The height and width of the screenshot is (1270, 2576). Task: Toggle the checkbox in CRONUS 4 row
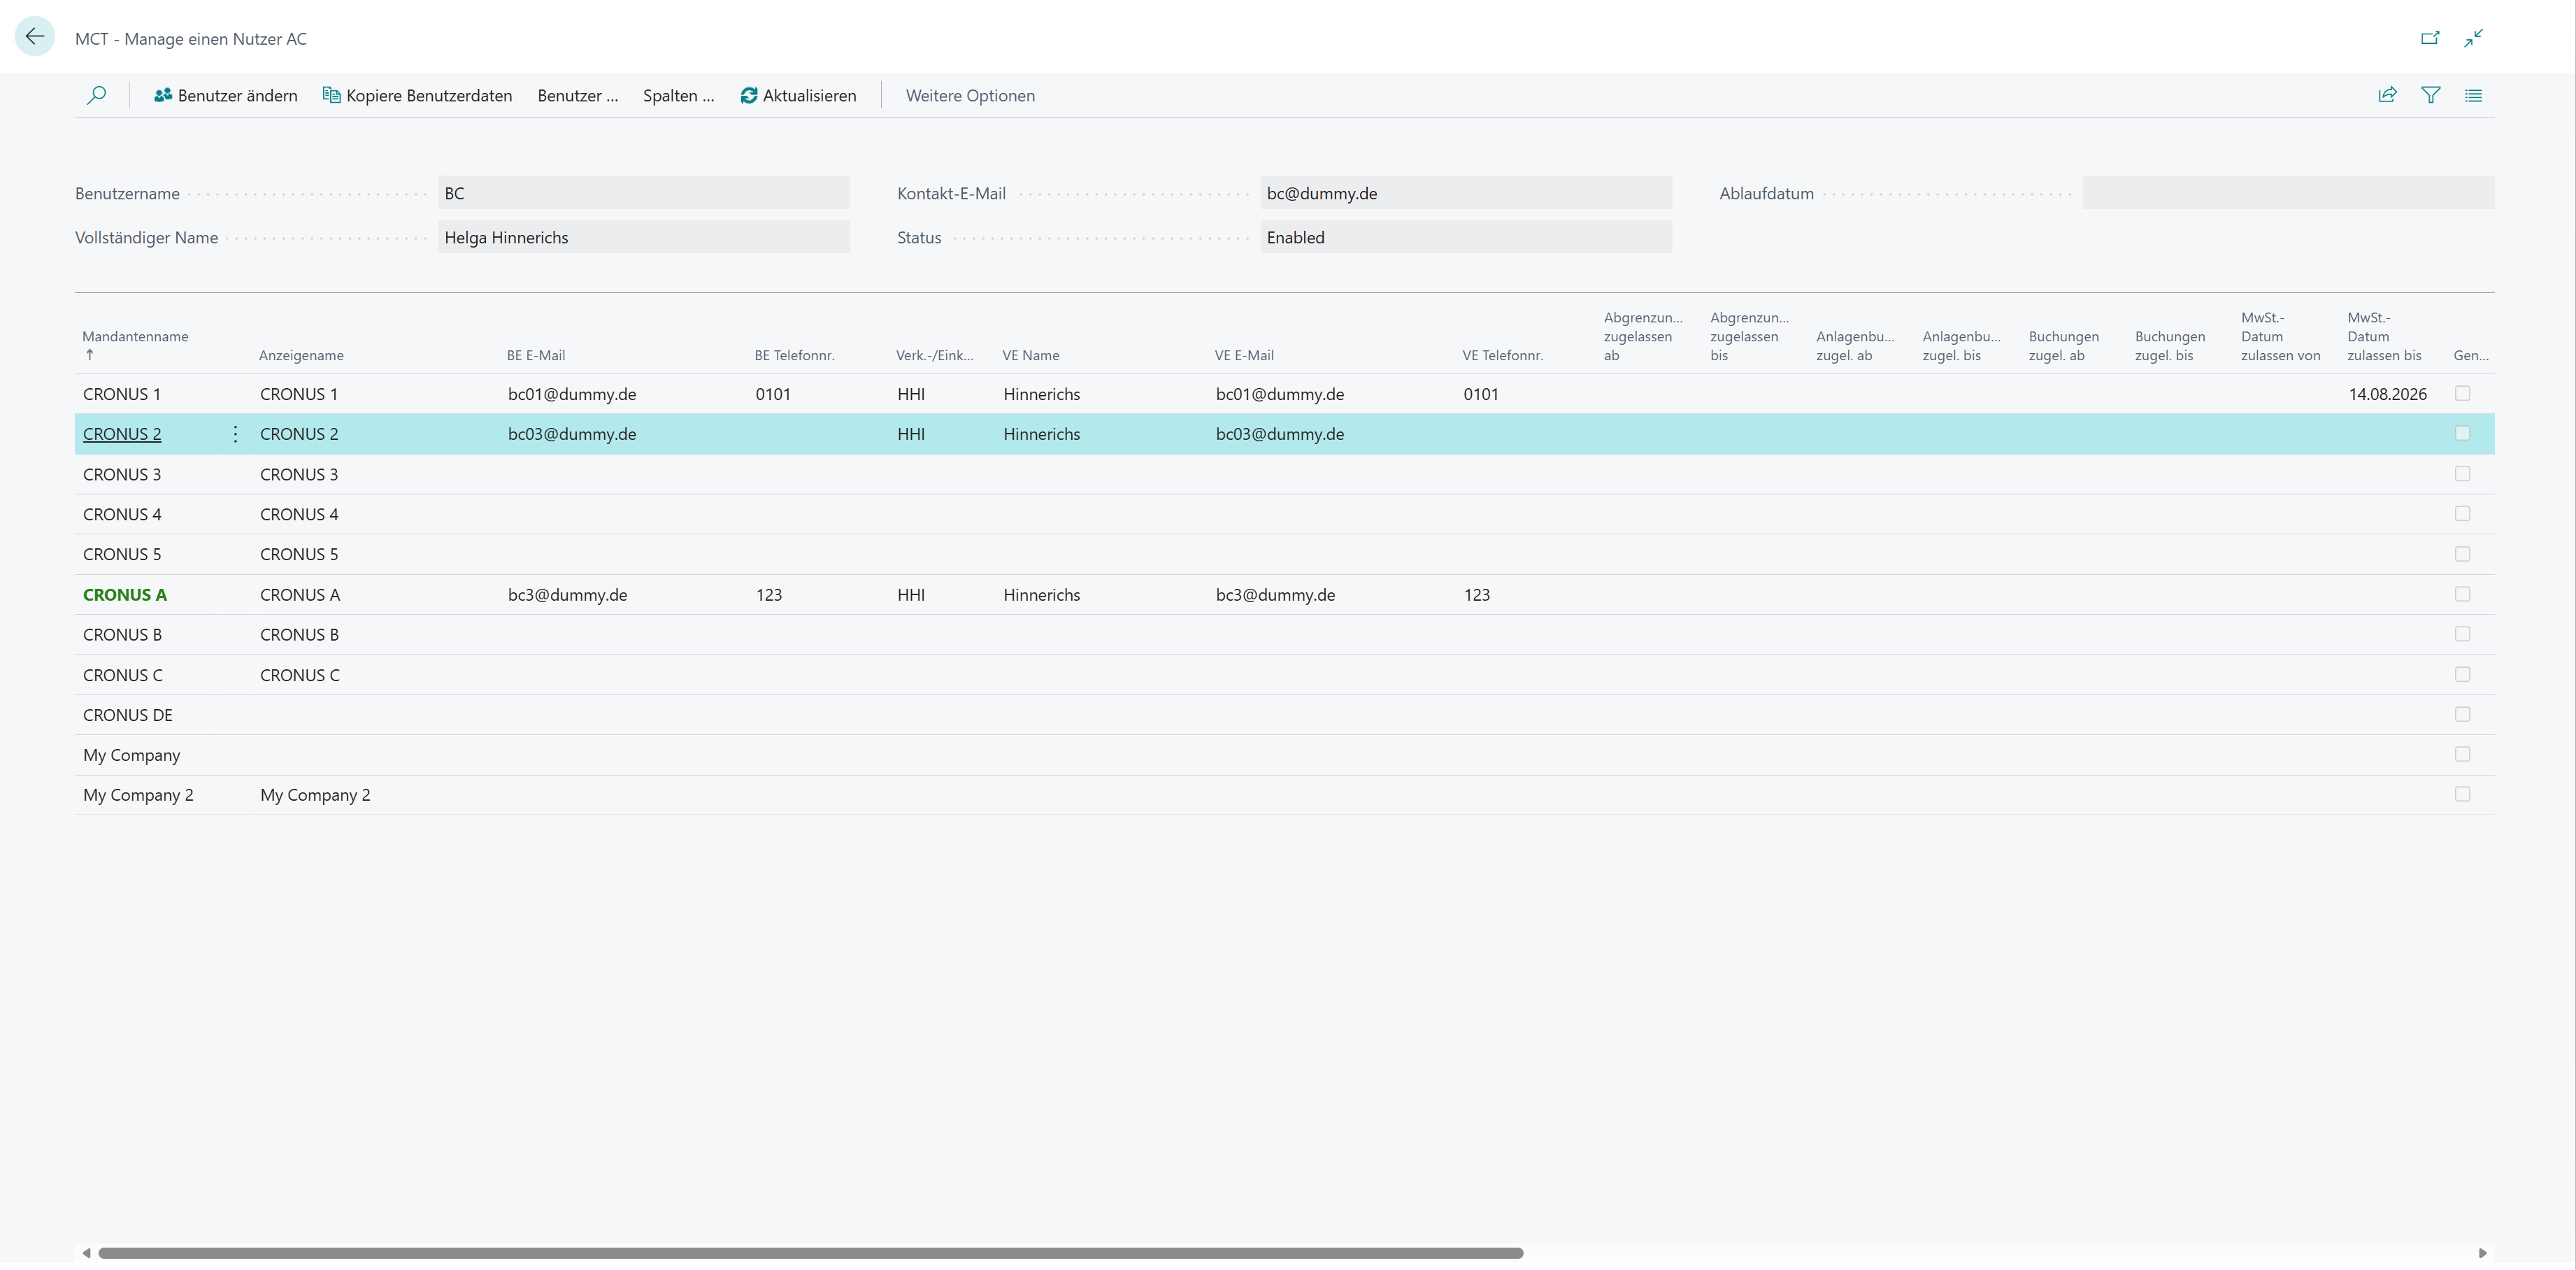pos(2462,513)
